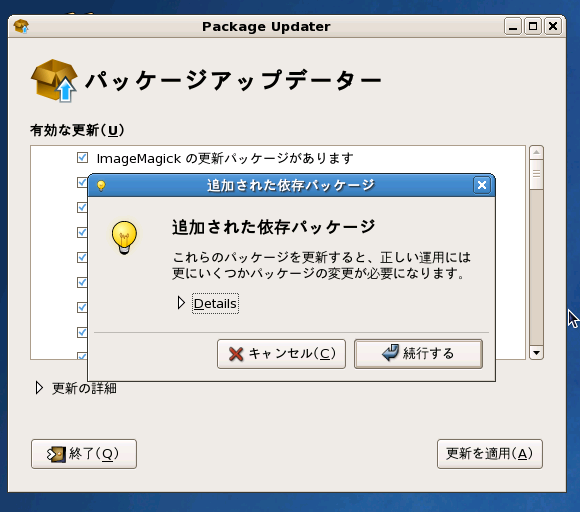
Task: Click the 更新を適用(A) button
Action: coord(490,454)
